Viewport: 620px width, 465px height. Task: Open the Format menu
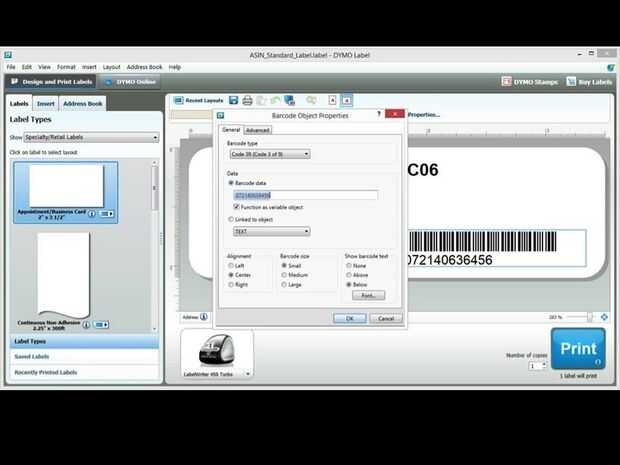click(66, 67)
